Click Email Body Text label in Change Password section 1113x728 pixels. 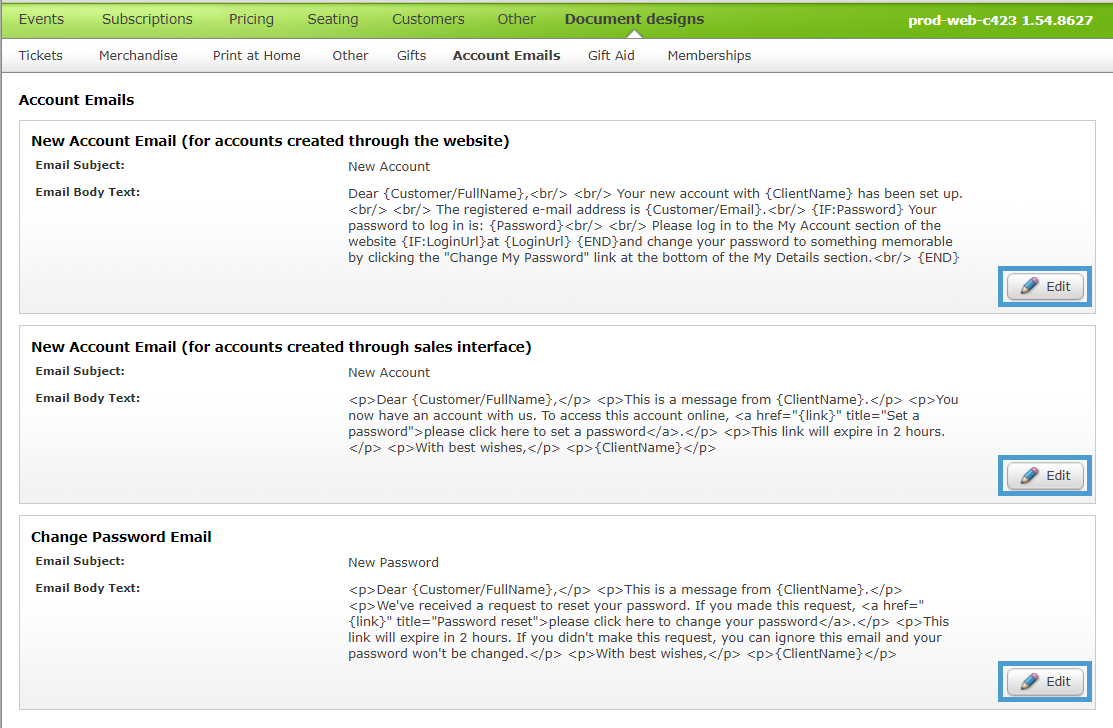point(88,588)
